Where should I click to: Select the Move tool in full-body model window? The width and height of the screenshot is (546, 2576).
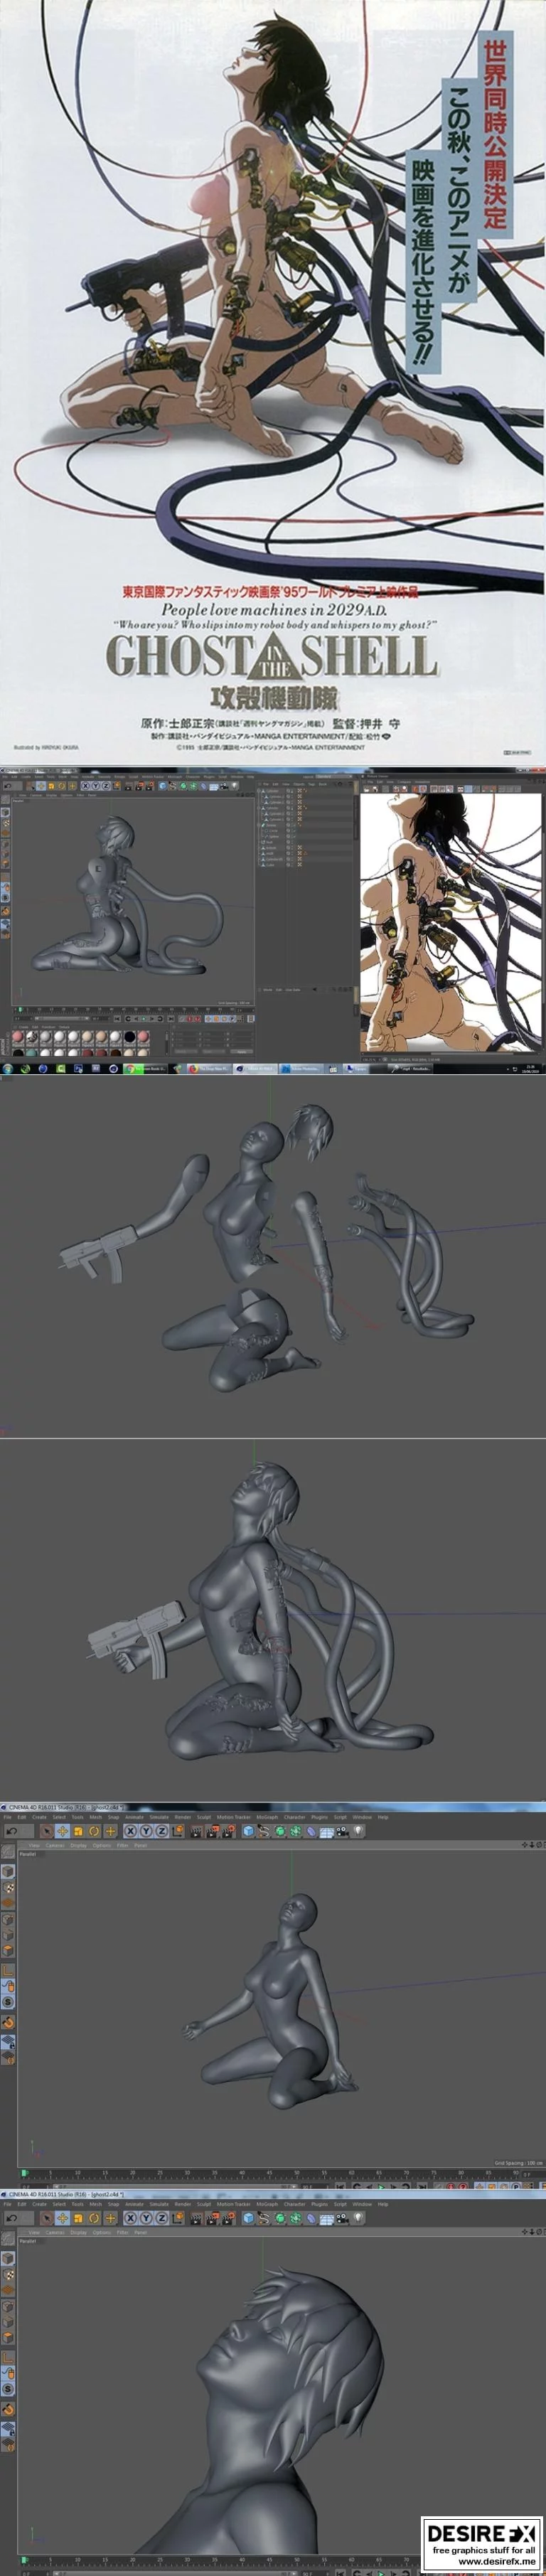63,1831
